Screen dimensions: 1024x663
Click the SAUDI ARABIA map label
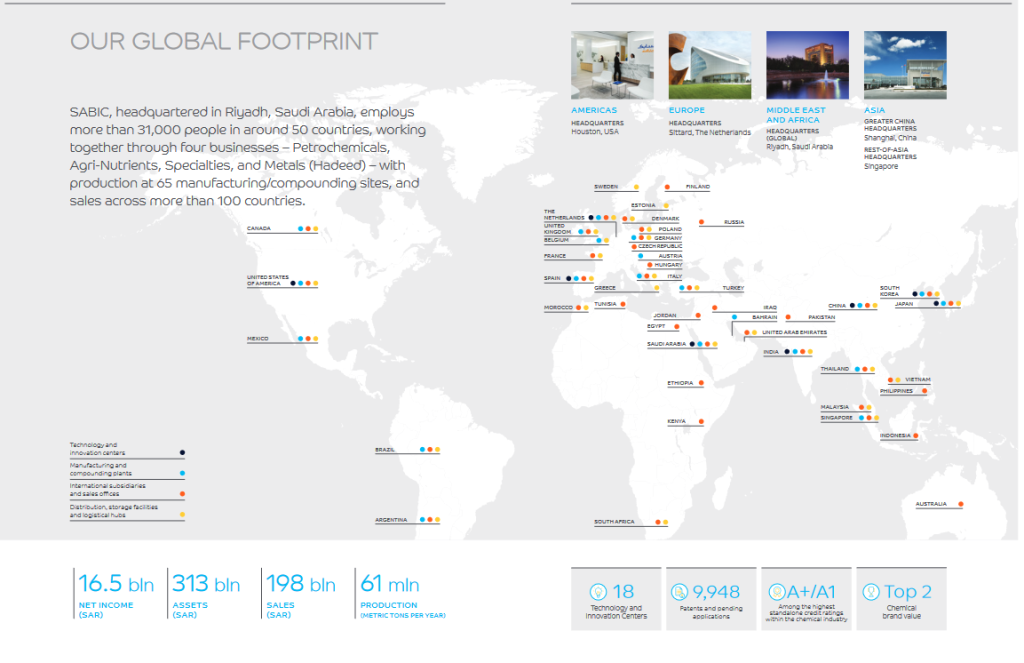[666, 344]
